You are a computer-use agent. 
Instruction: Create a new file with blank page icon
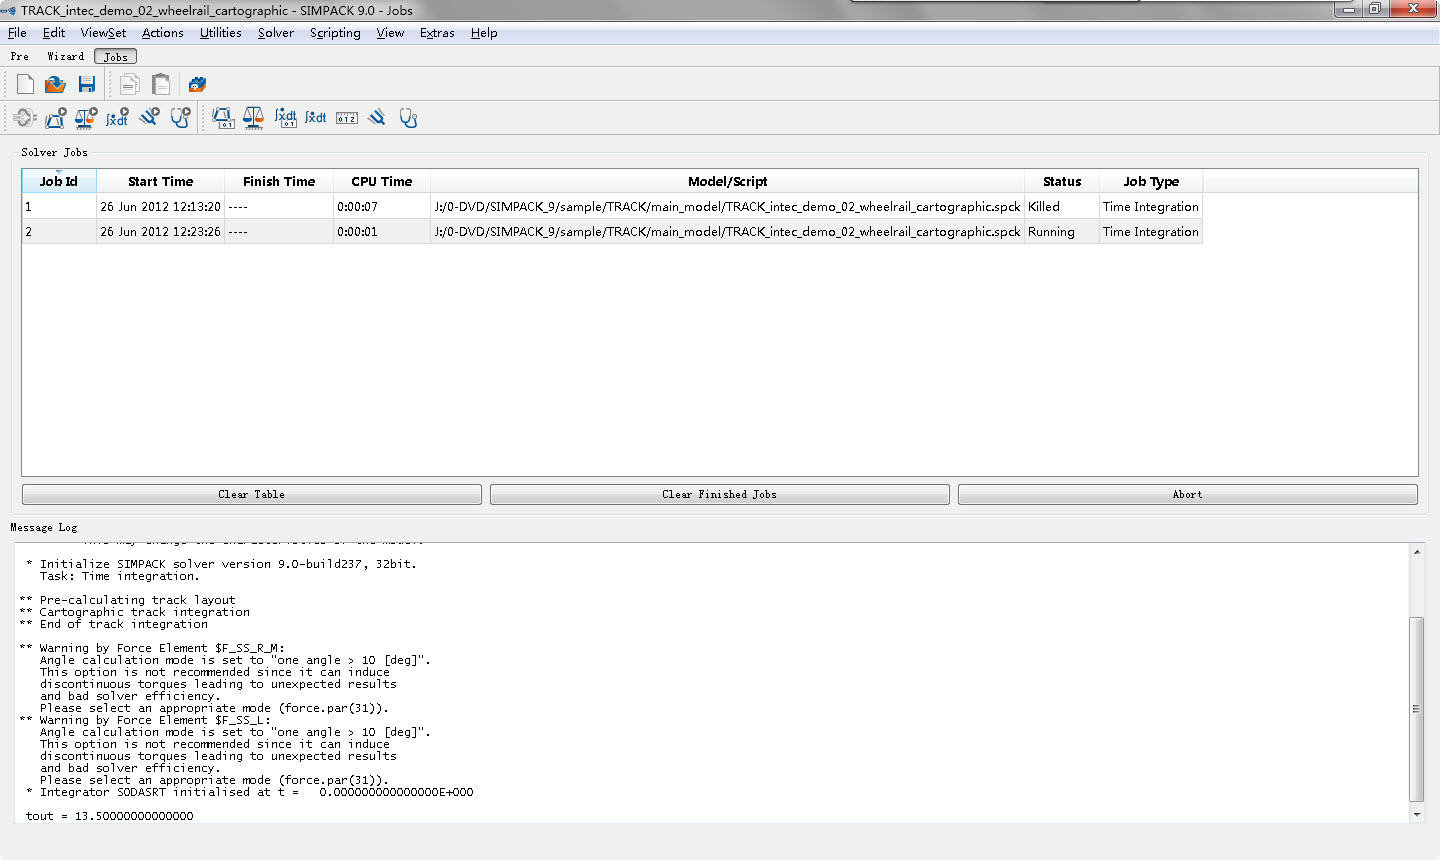[26, 84]
